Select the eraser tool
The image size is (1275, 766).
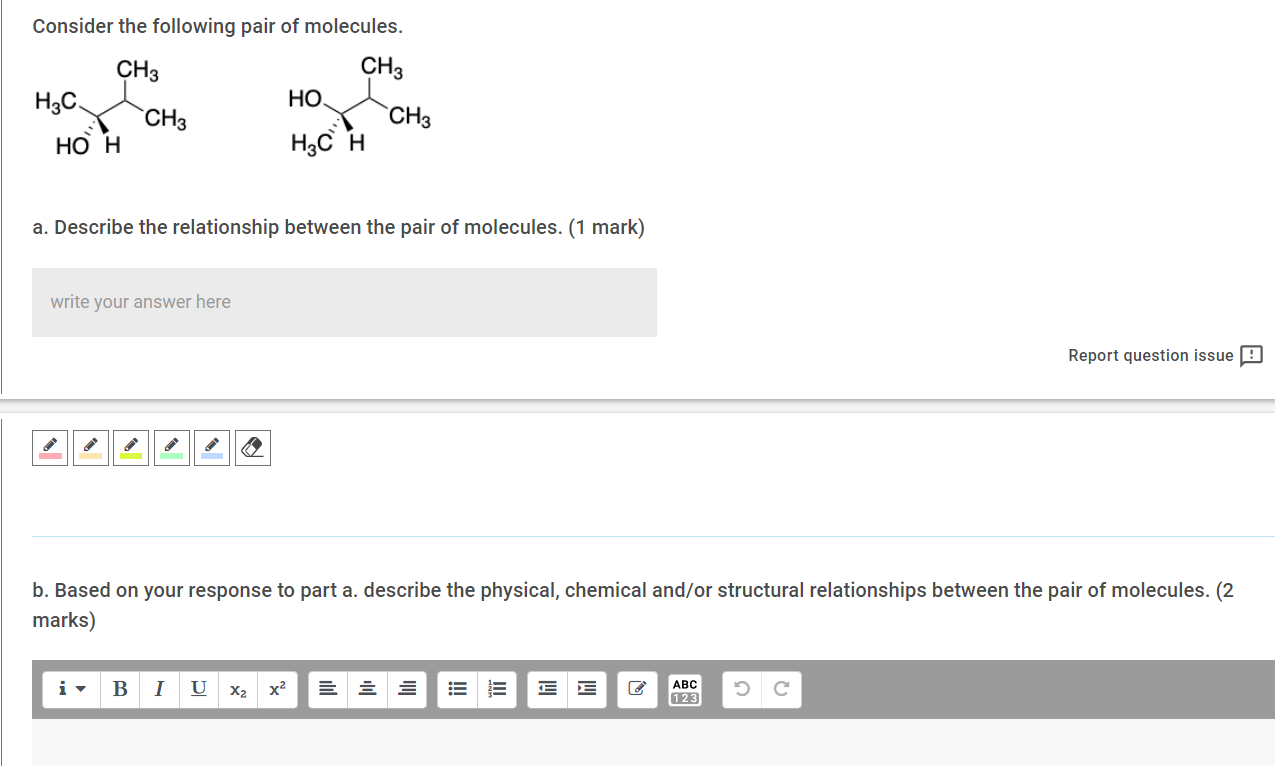(x=252, y=447)
